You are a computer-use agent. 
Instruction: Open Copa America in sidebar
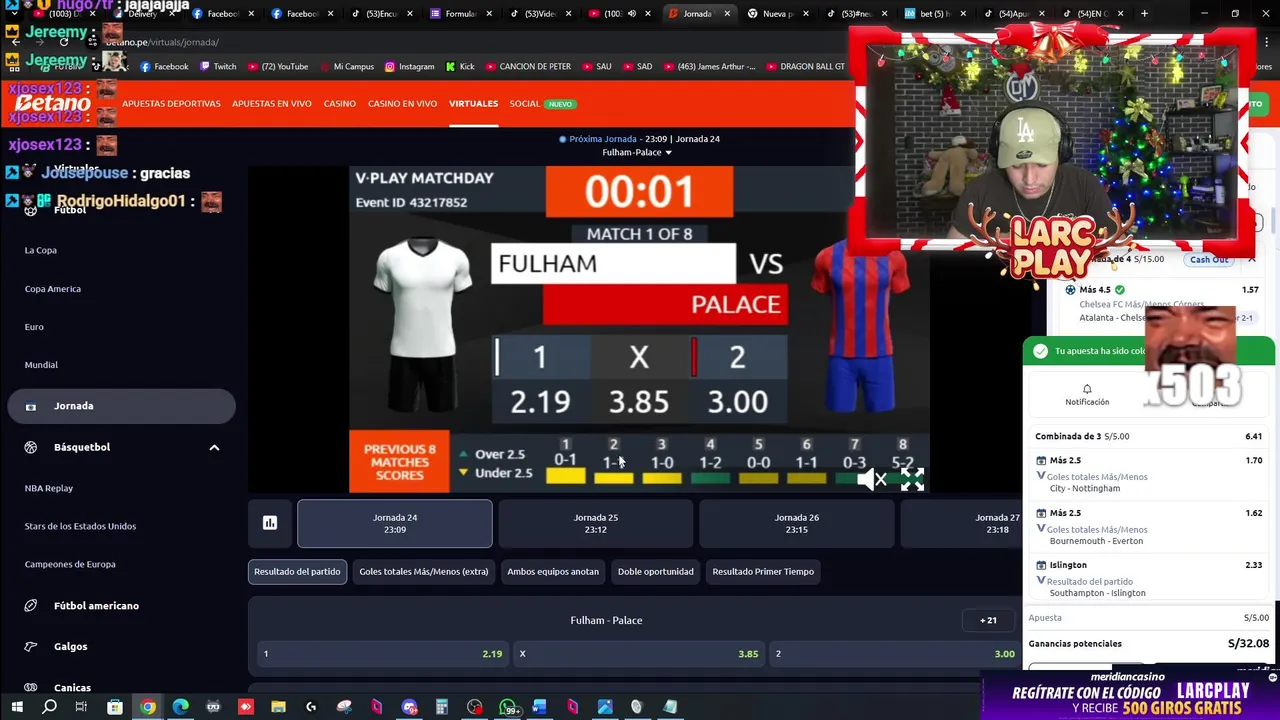[53, 289]
